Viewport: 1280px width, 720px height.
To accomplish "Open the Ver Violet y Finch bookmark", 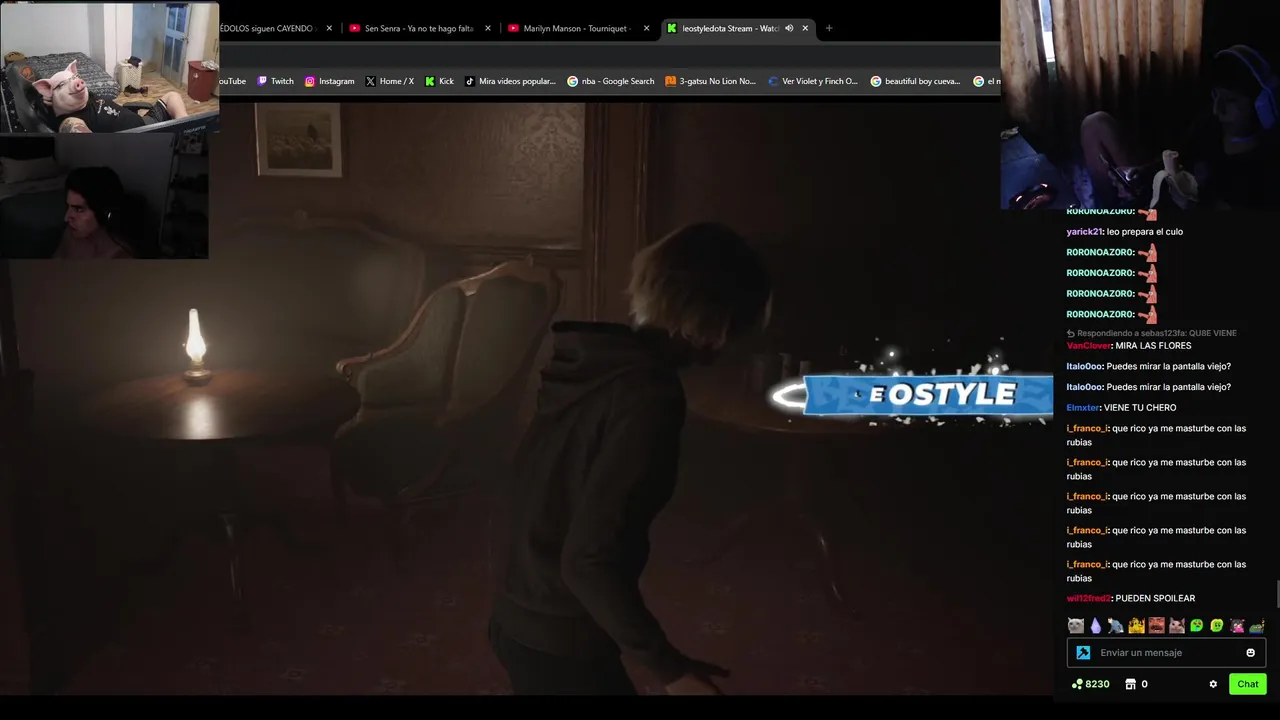I will click(x=813, y=81).
